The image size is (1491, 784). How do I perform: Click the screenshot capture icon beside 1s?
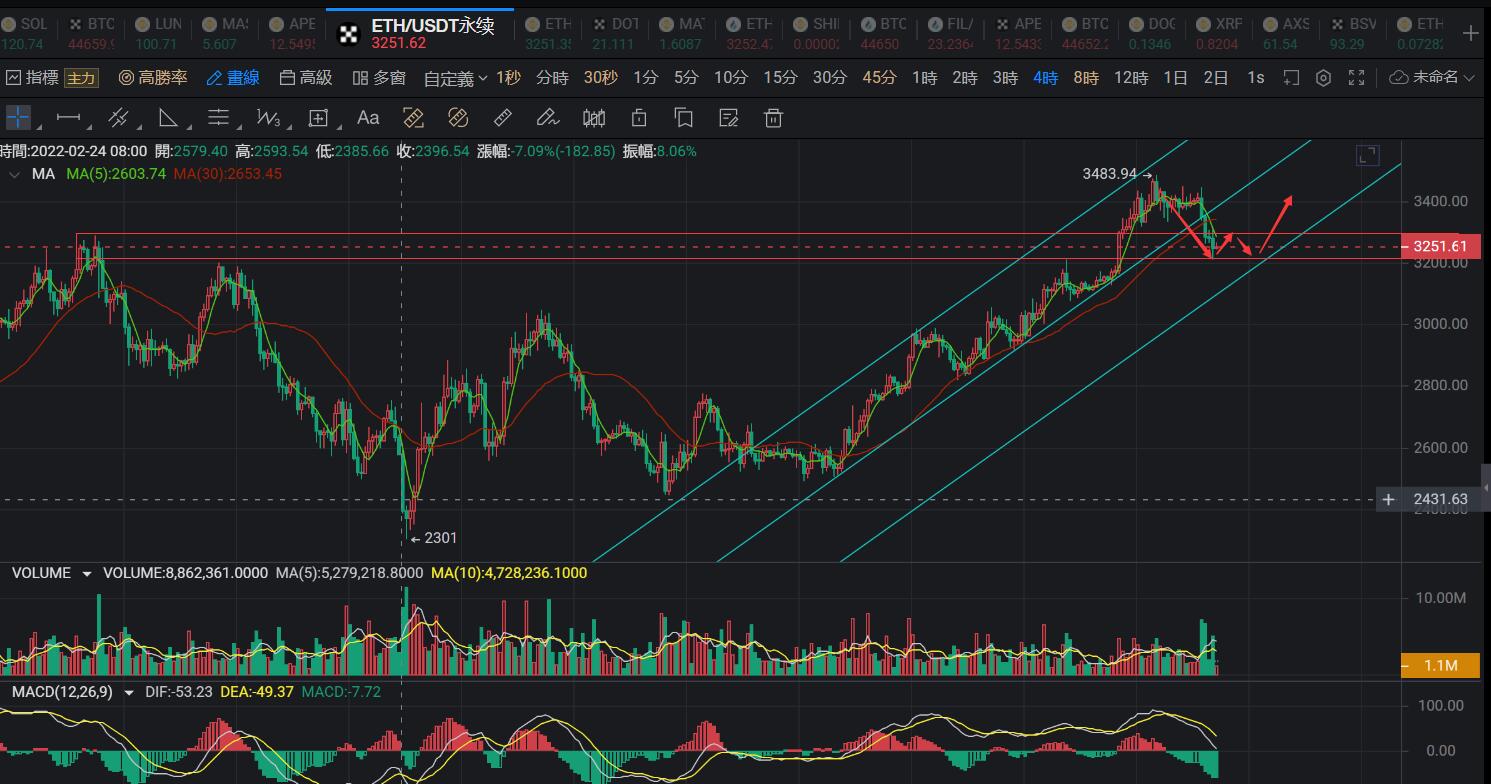tap(1291, 78)
